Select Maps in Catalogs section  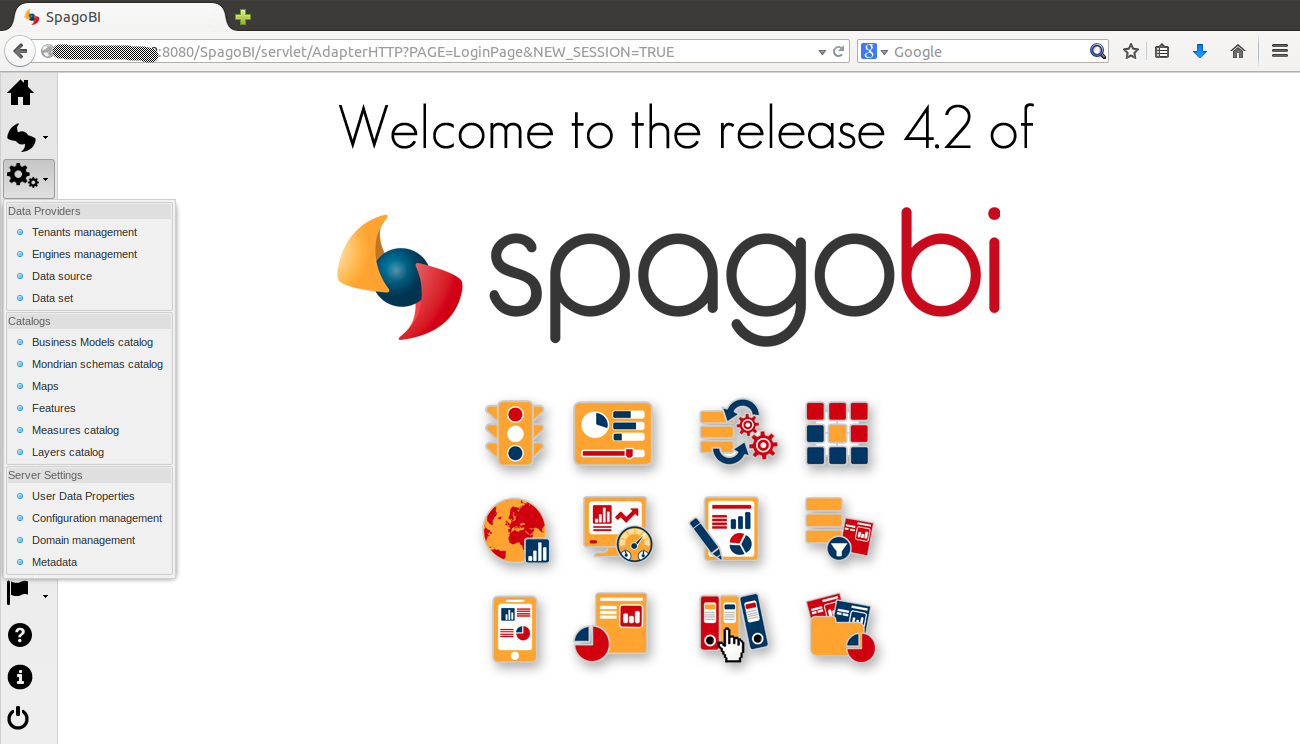[45, 386]
